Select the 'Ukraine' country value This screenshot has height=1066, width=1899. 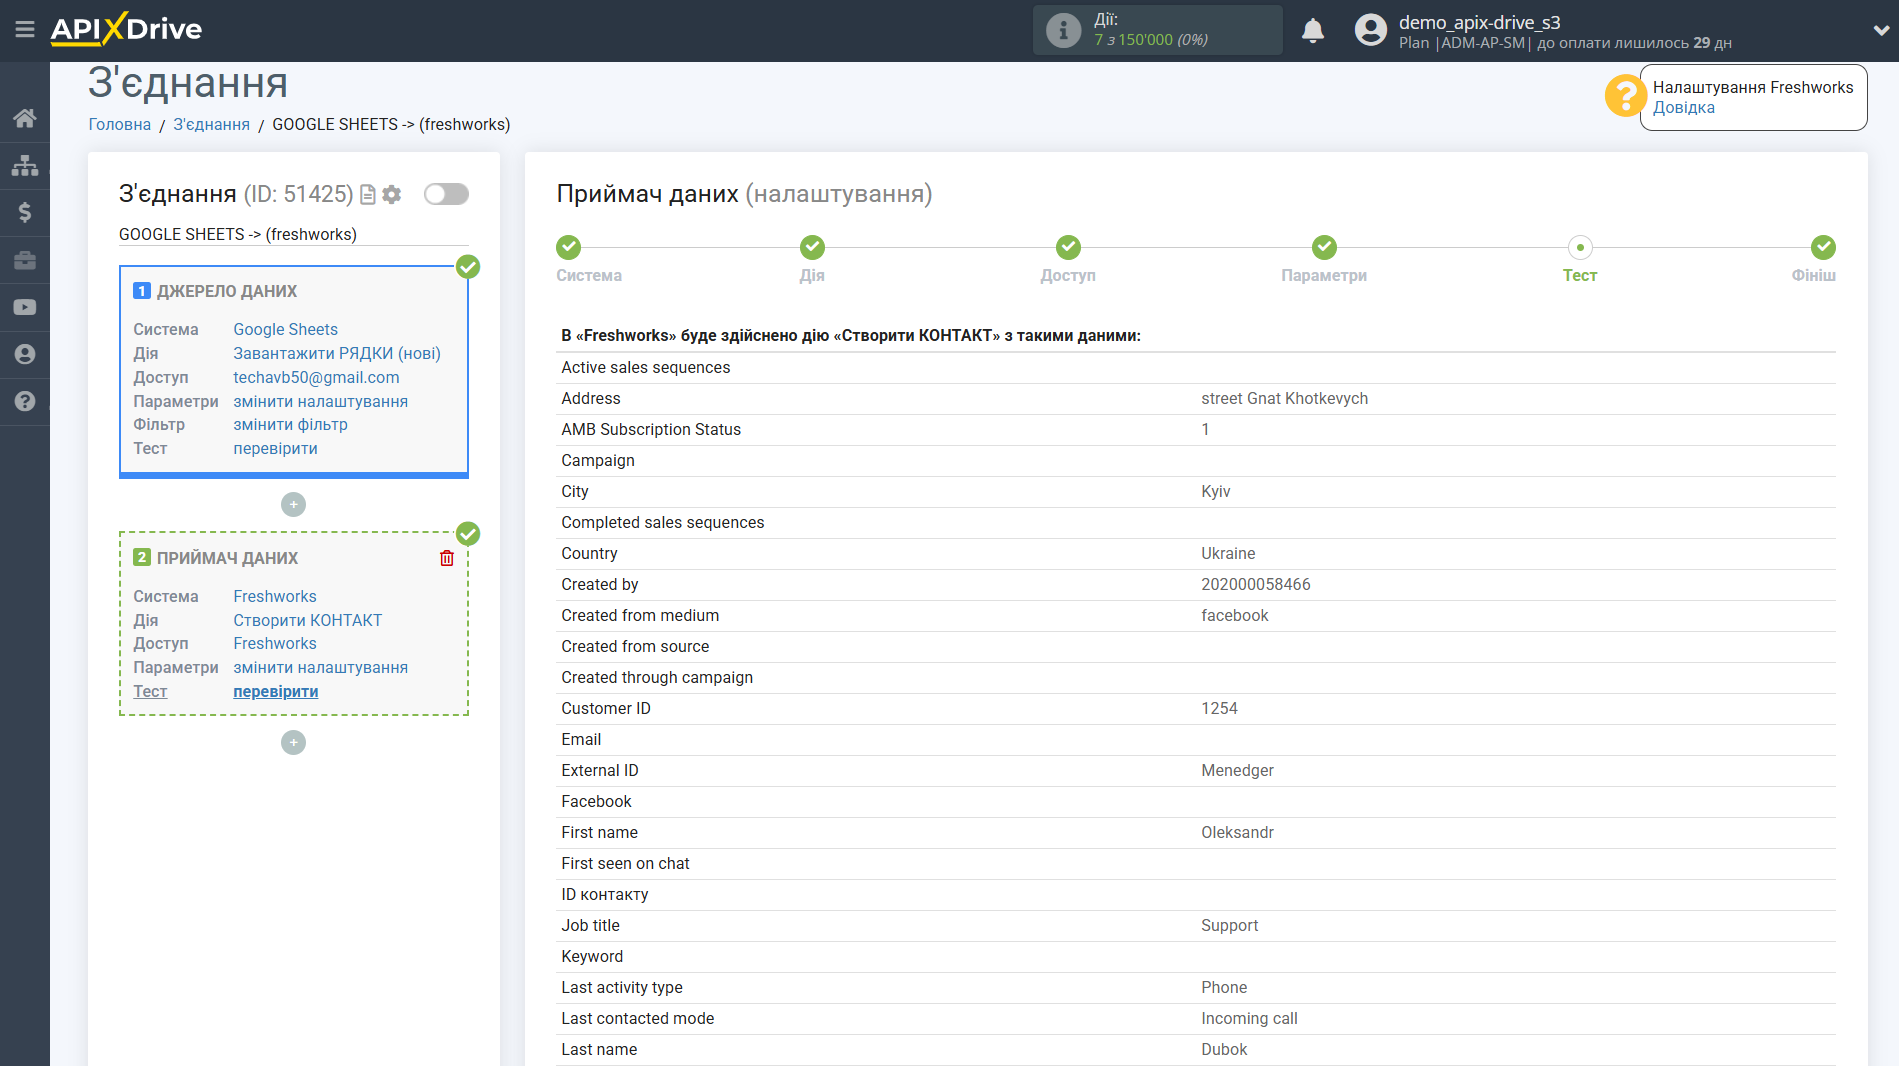point(1228,553)
